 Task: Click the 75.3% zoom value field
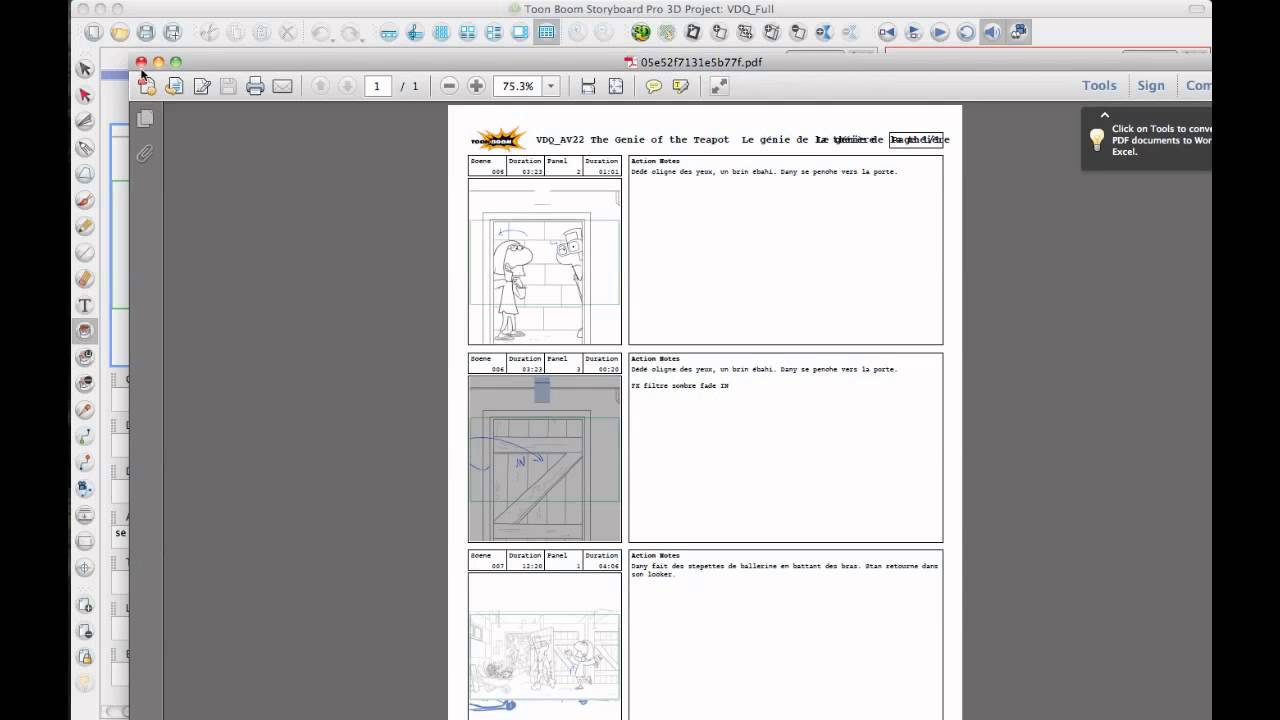click(517, 86)
